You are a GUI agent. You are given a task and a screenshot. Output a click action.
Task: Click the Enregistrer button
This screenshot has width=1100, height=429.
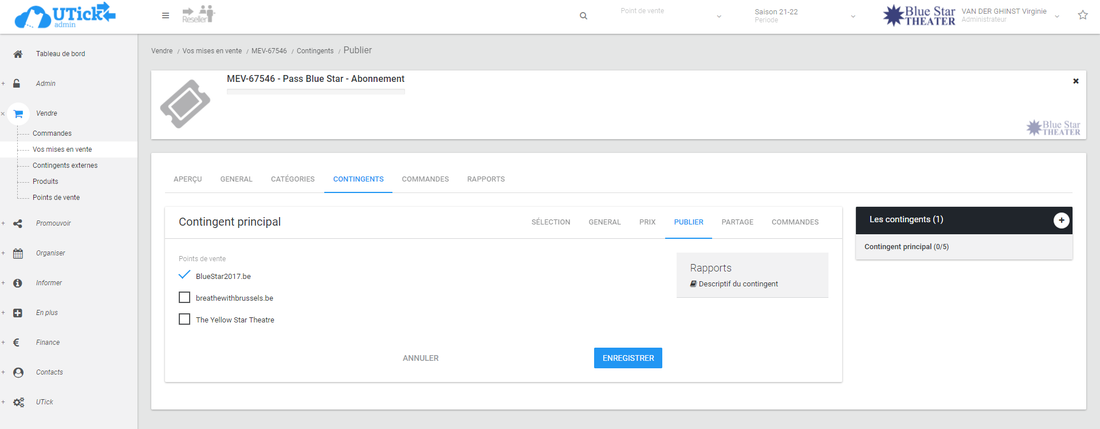pos(627,358)
